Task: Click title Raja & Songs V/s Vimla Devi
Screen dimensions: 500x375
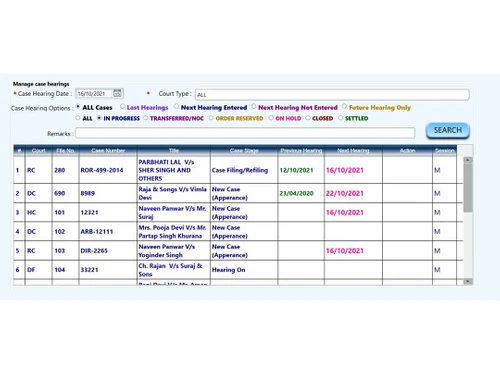Action: tap(173, 193)
